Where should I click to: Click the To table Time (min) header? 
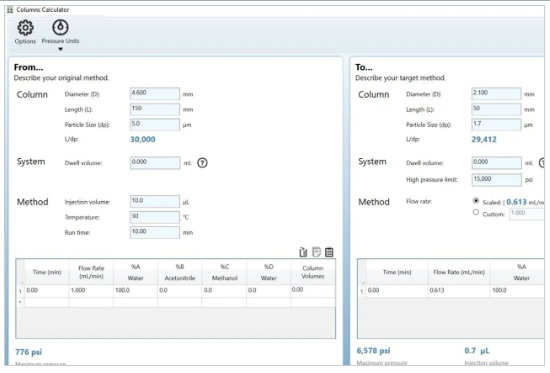coord(397,272)
